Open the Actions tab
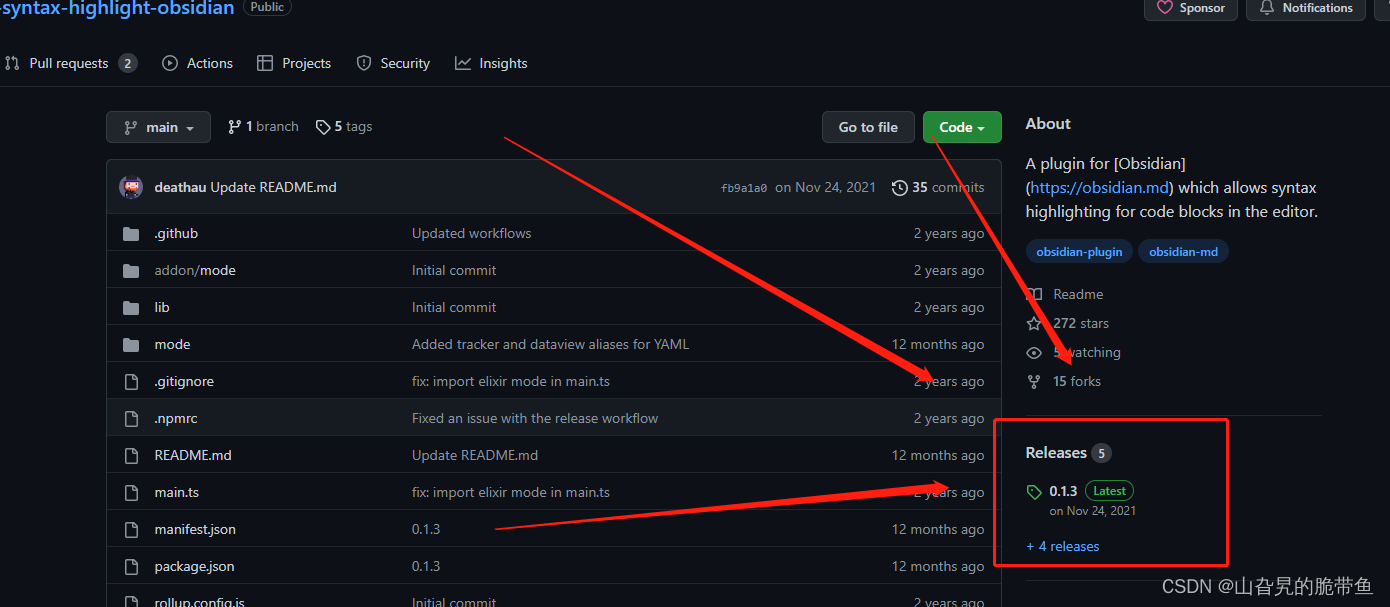 (x=198, y=63)
